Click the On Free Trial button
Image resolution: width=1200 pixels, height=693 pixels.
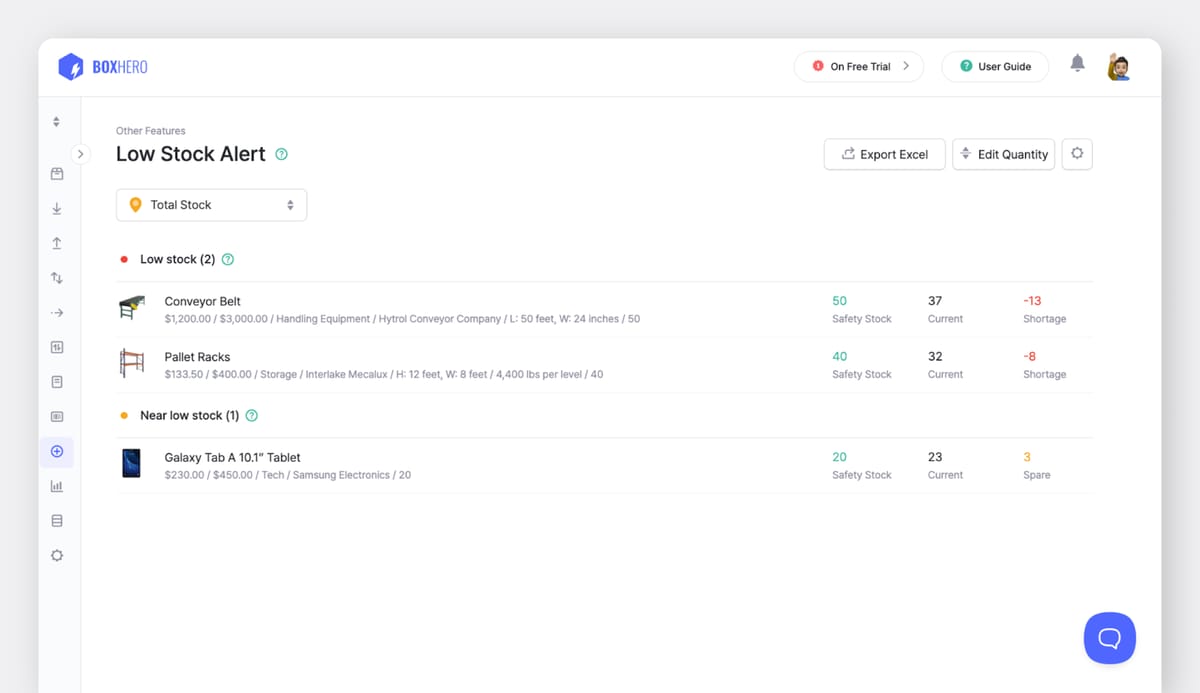pos(859,67)
